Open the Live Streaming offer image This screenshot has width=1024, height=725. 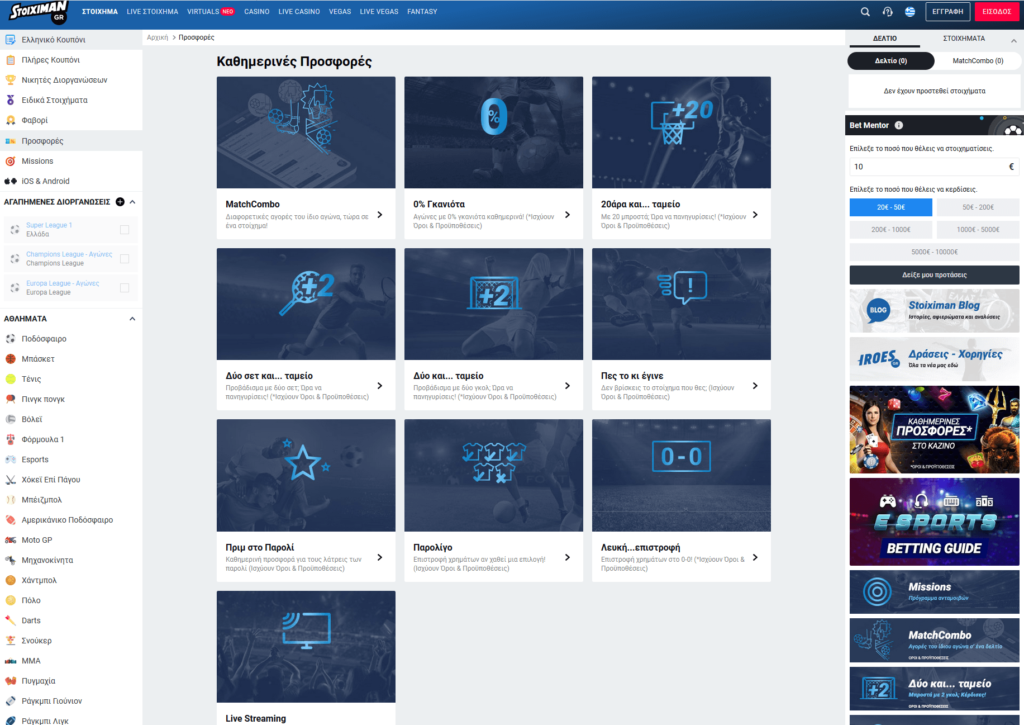(x=306, y=647)
